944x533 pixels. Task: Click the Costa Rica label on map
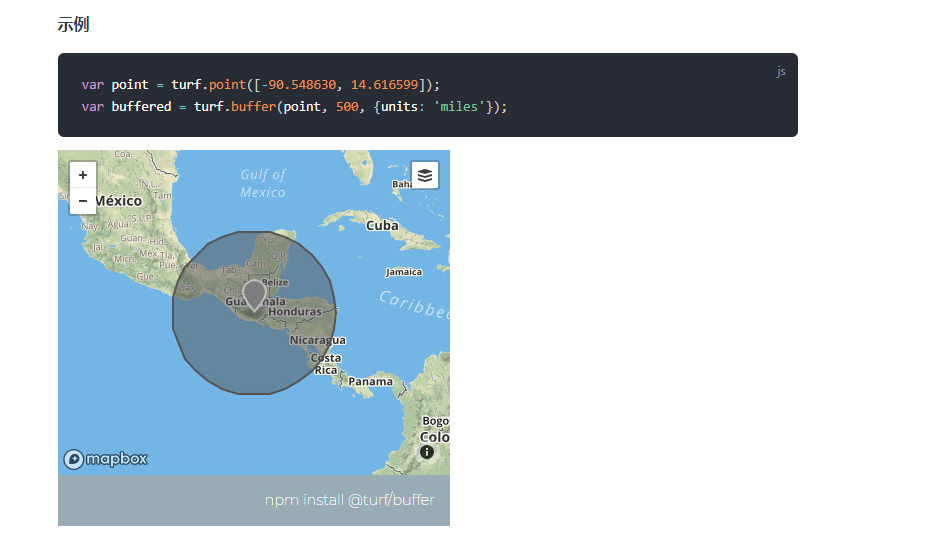[x=326, y=364]
